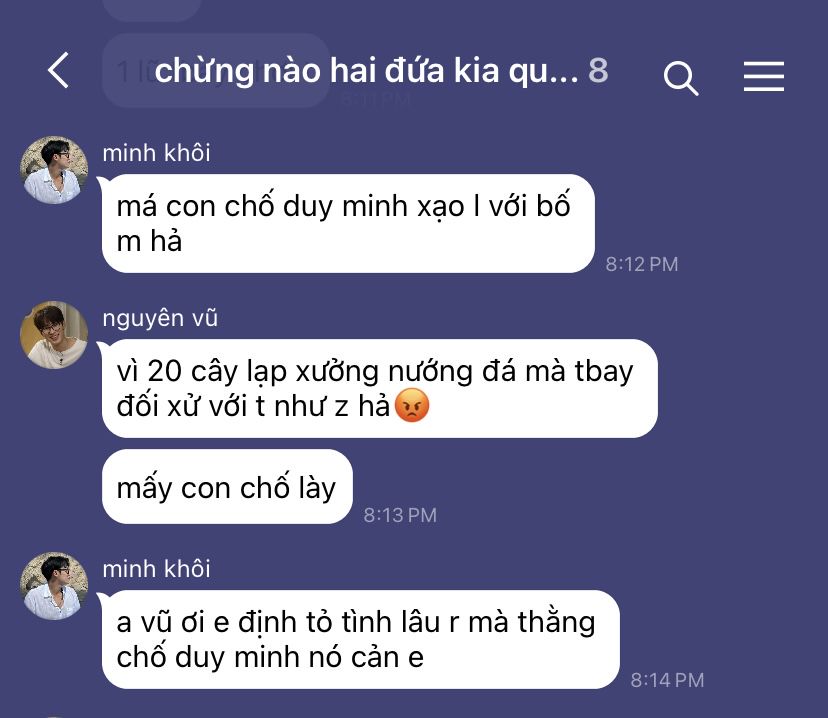Select the 'a vũ ơi e định tỏ tình' bubble

click(361, 639)
